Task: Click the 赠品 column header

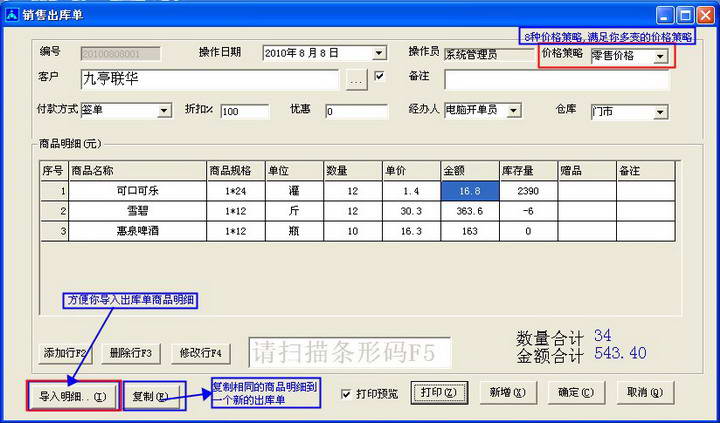Action: tap(587, 171)
